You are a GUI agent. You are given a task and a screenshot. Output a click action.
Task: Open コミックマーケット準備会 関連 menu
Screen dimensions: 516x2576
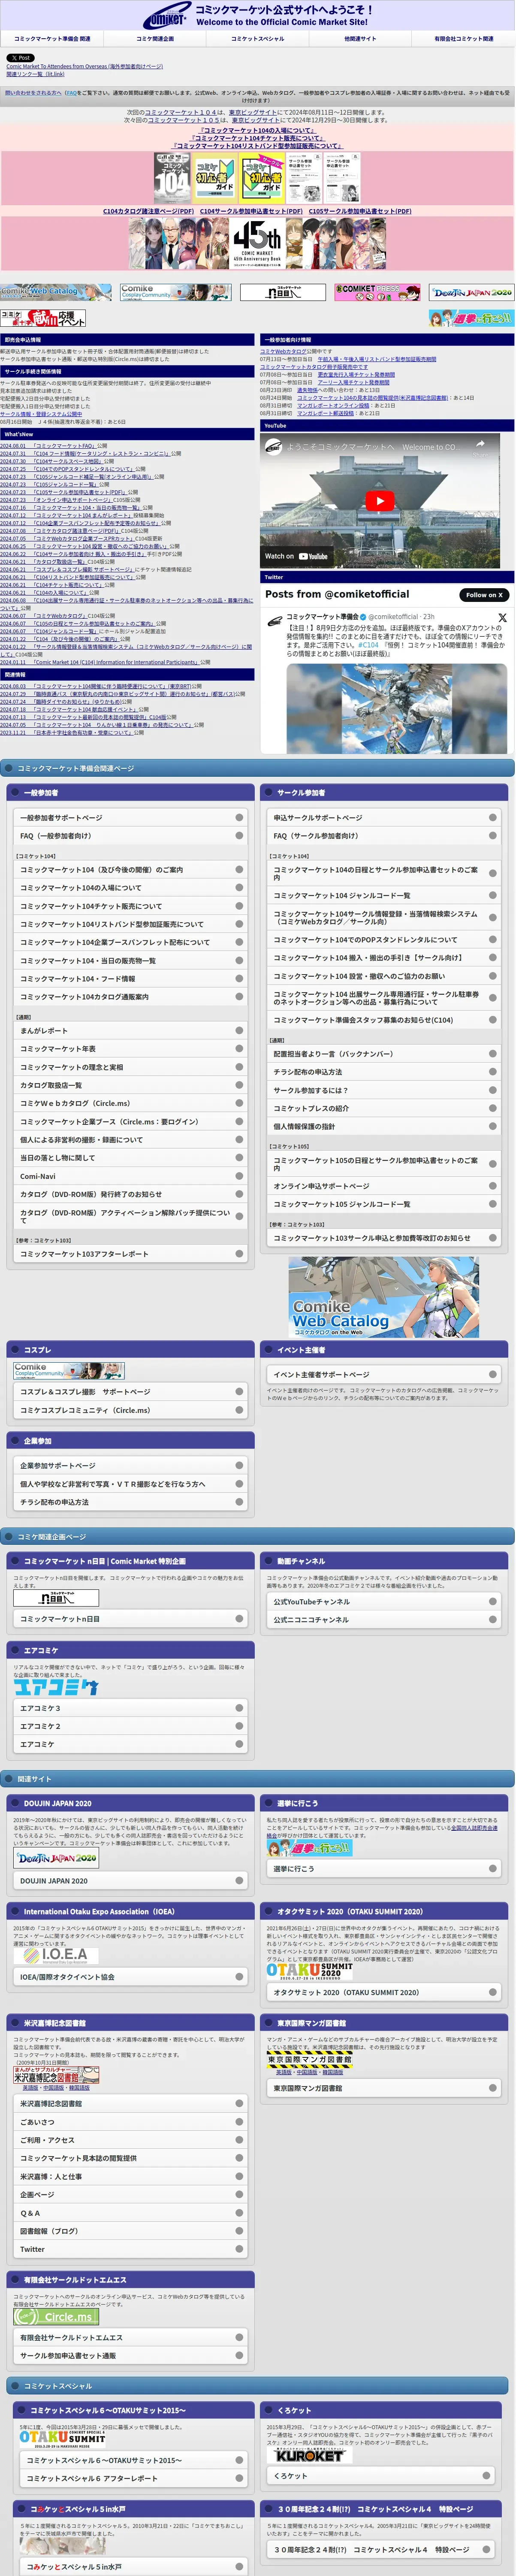(x=52, y=39)
